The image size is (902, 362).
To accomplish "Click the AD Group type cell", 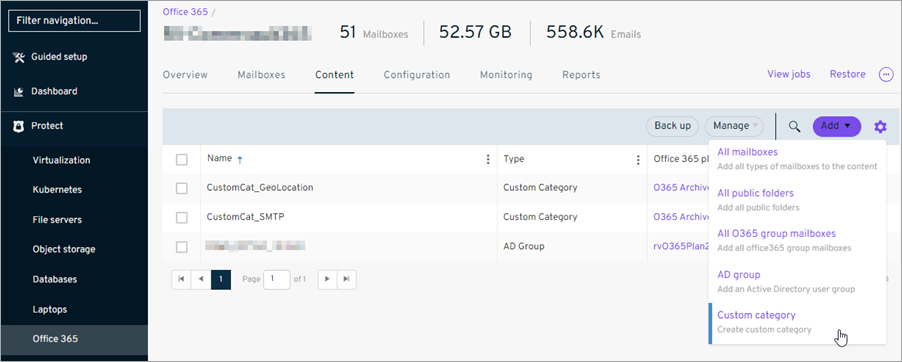I will 523,246.
